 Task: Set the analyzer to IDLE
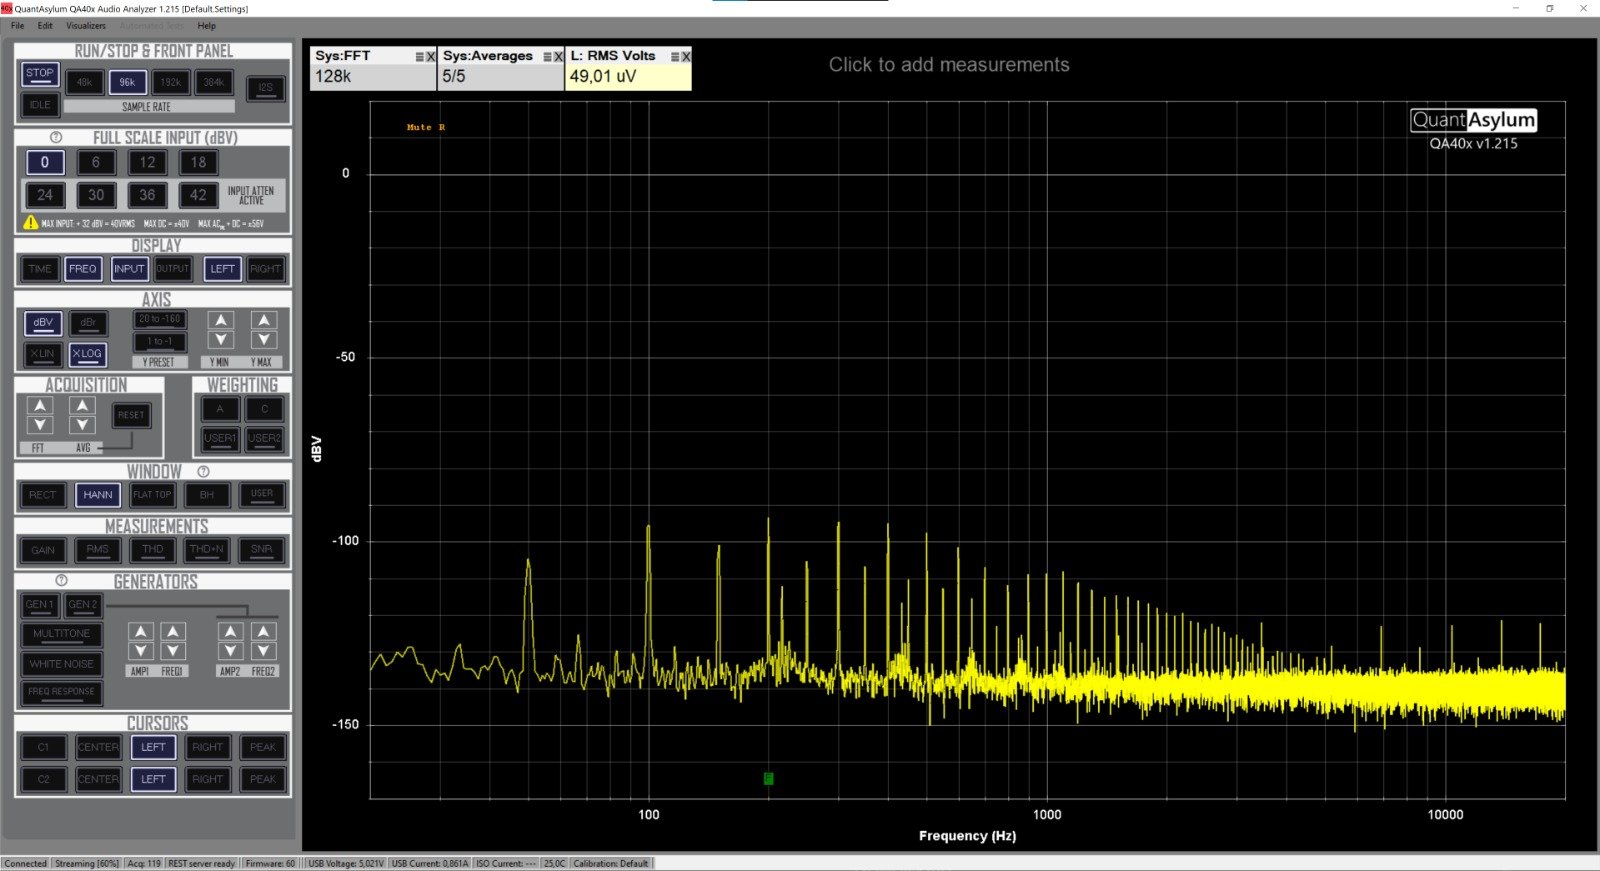pyautogui.click(x=40, y=105)
